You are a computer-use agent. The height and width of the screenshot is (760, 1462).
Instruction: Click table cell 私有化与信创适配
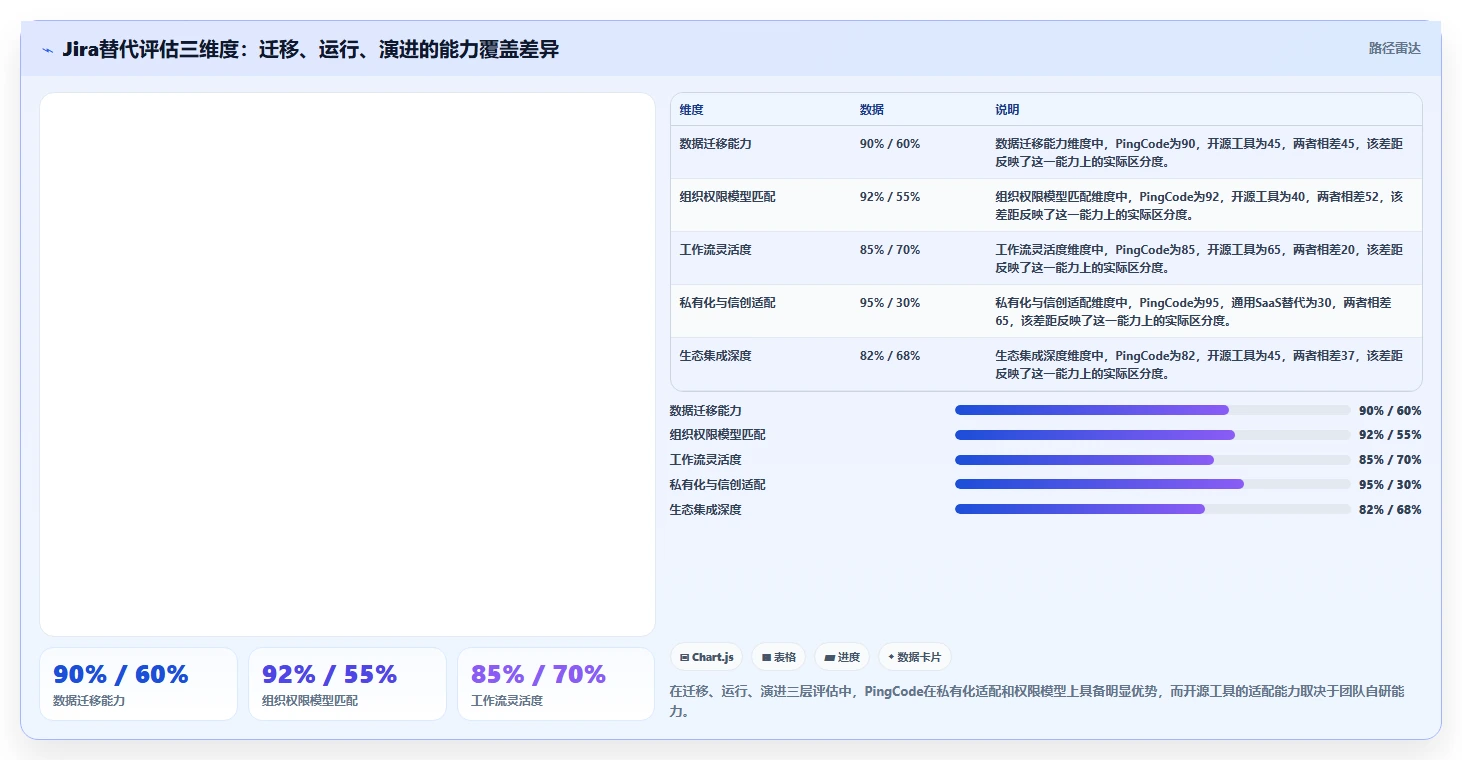coord(728,303)
